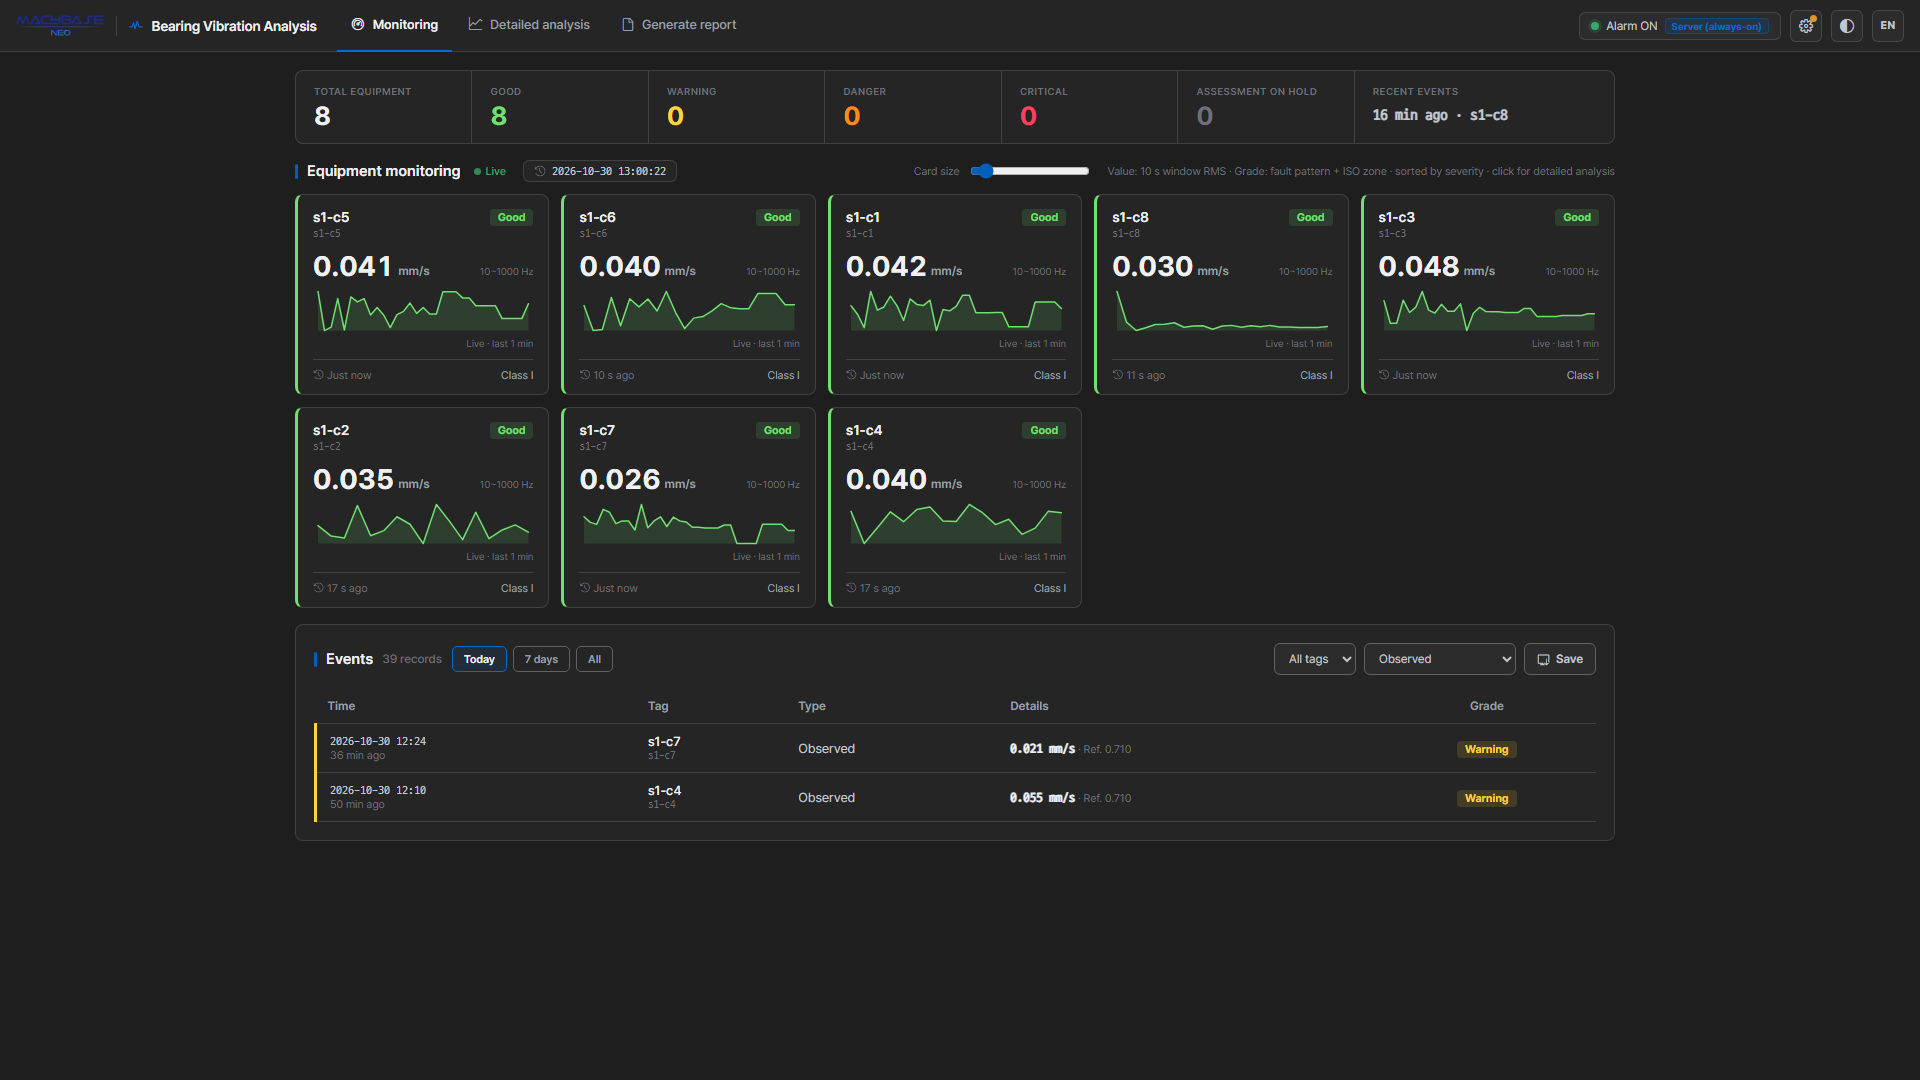The width and height of the screenshot is (1920, 1080).
Task: Open the settings gear icon
Action: coord(1806,26)
